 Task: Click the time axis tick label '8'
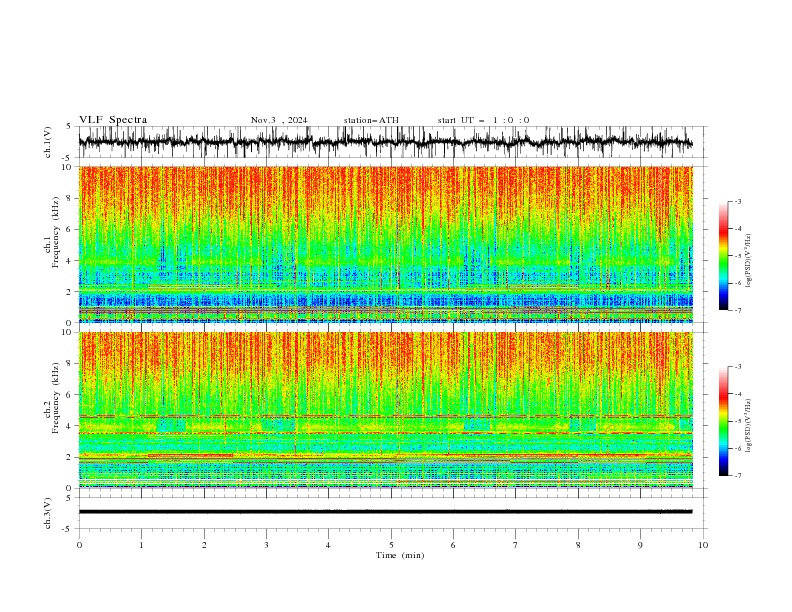(x=578, y=545)
